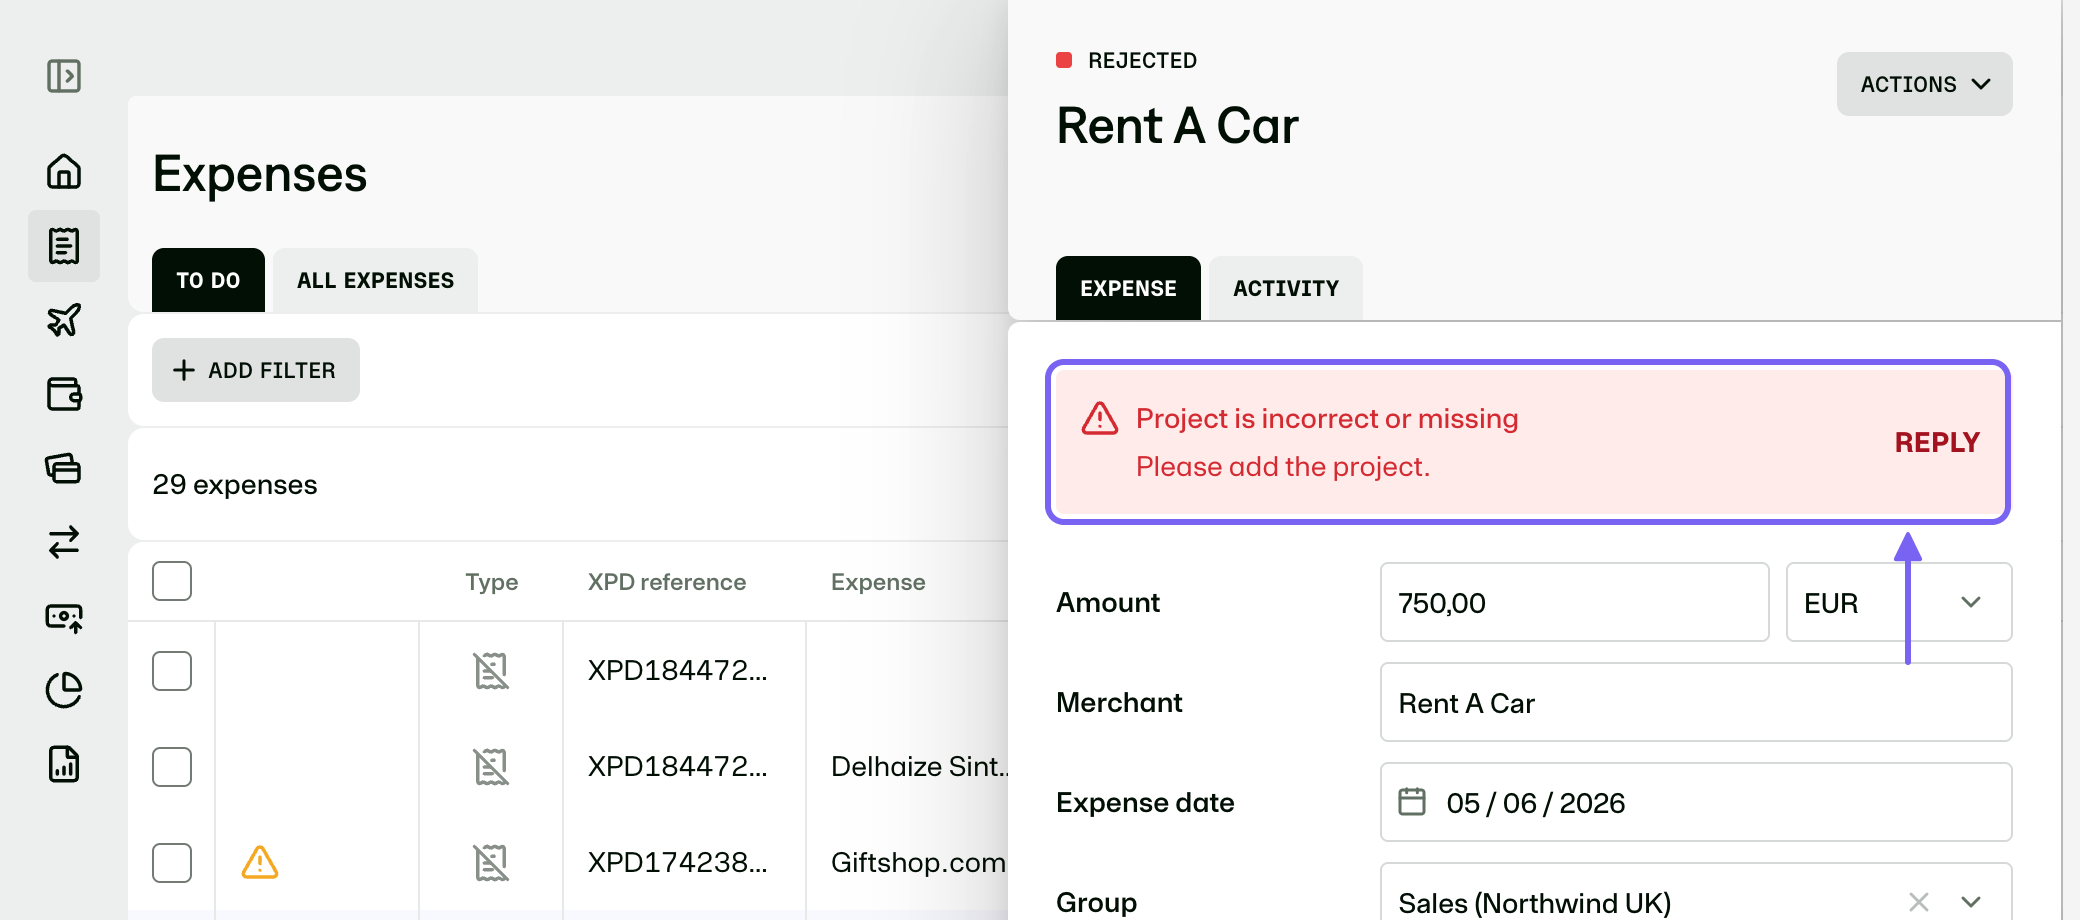Click the yellow warning icon on Giftshop.com row

pos(260,862)
